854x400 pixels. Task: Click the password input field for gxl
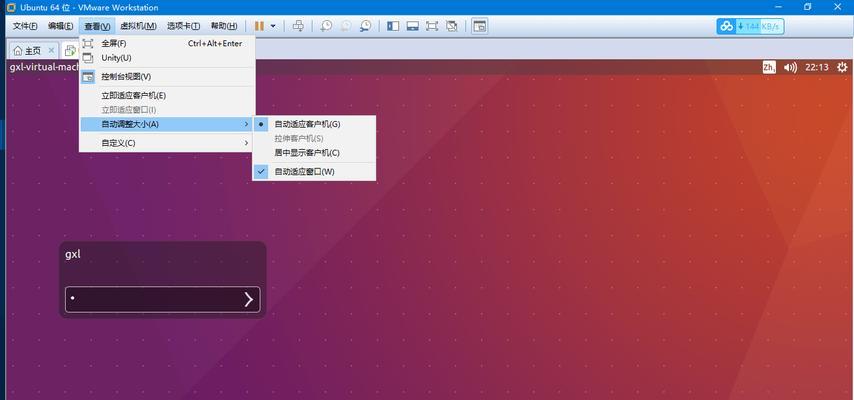tap(162, 299)
